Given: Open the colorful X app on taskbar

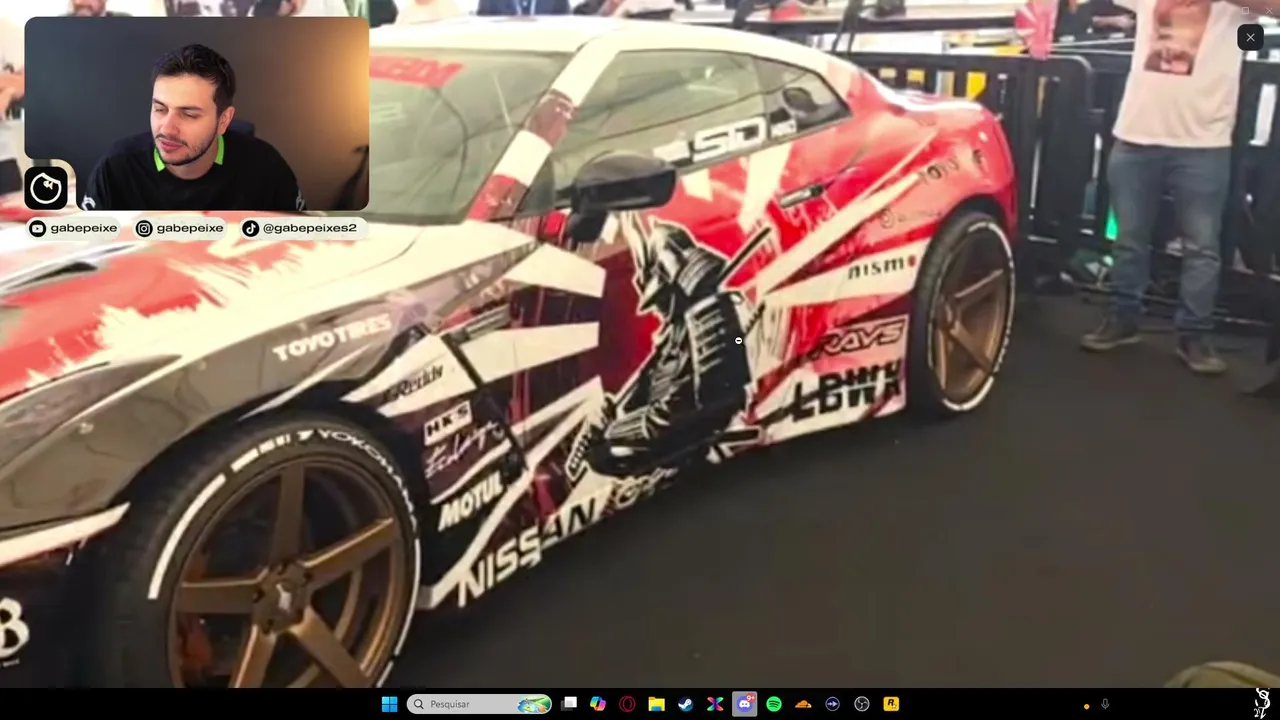Looking at the screenshot, I should click(x=715, y=704).
